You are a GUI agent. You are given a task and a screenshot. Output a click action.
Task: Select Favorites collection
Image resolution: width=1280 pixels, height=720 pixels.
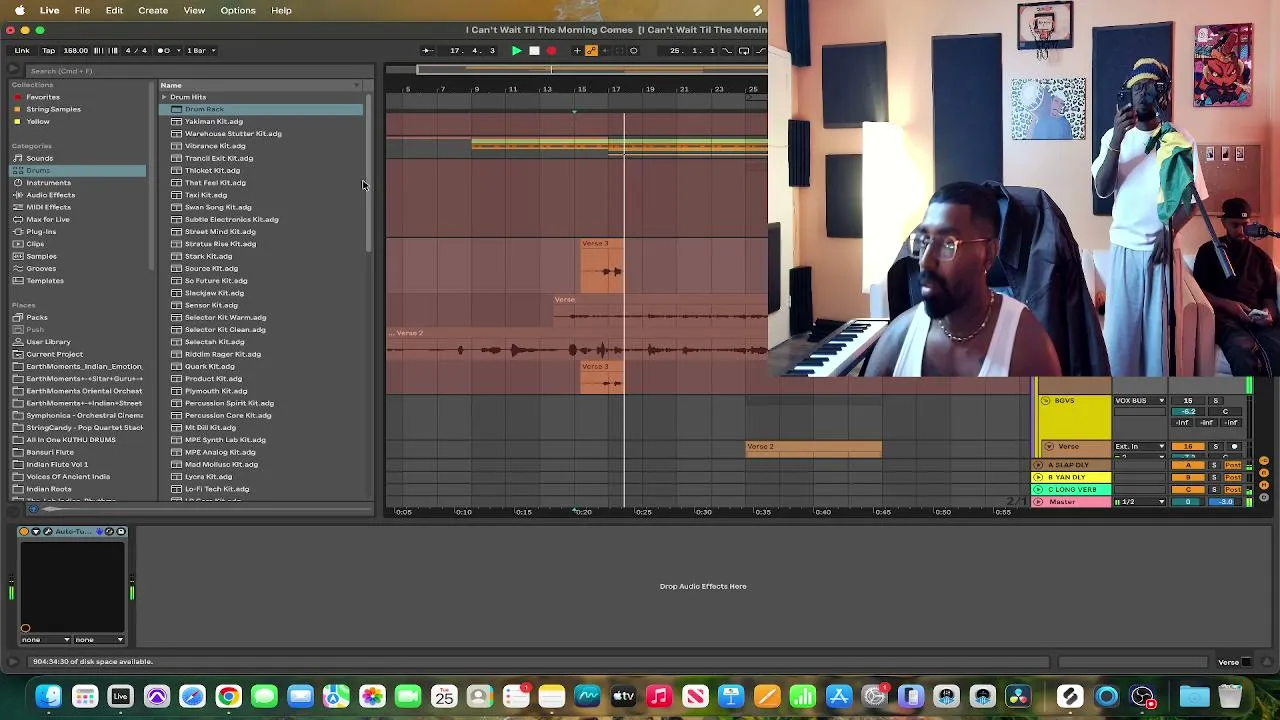point(43,97)
